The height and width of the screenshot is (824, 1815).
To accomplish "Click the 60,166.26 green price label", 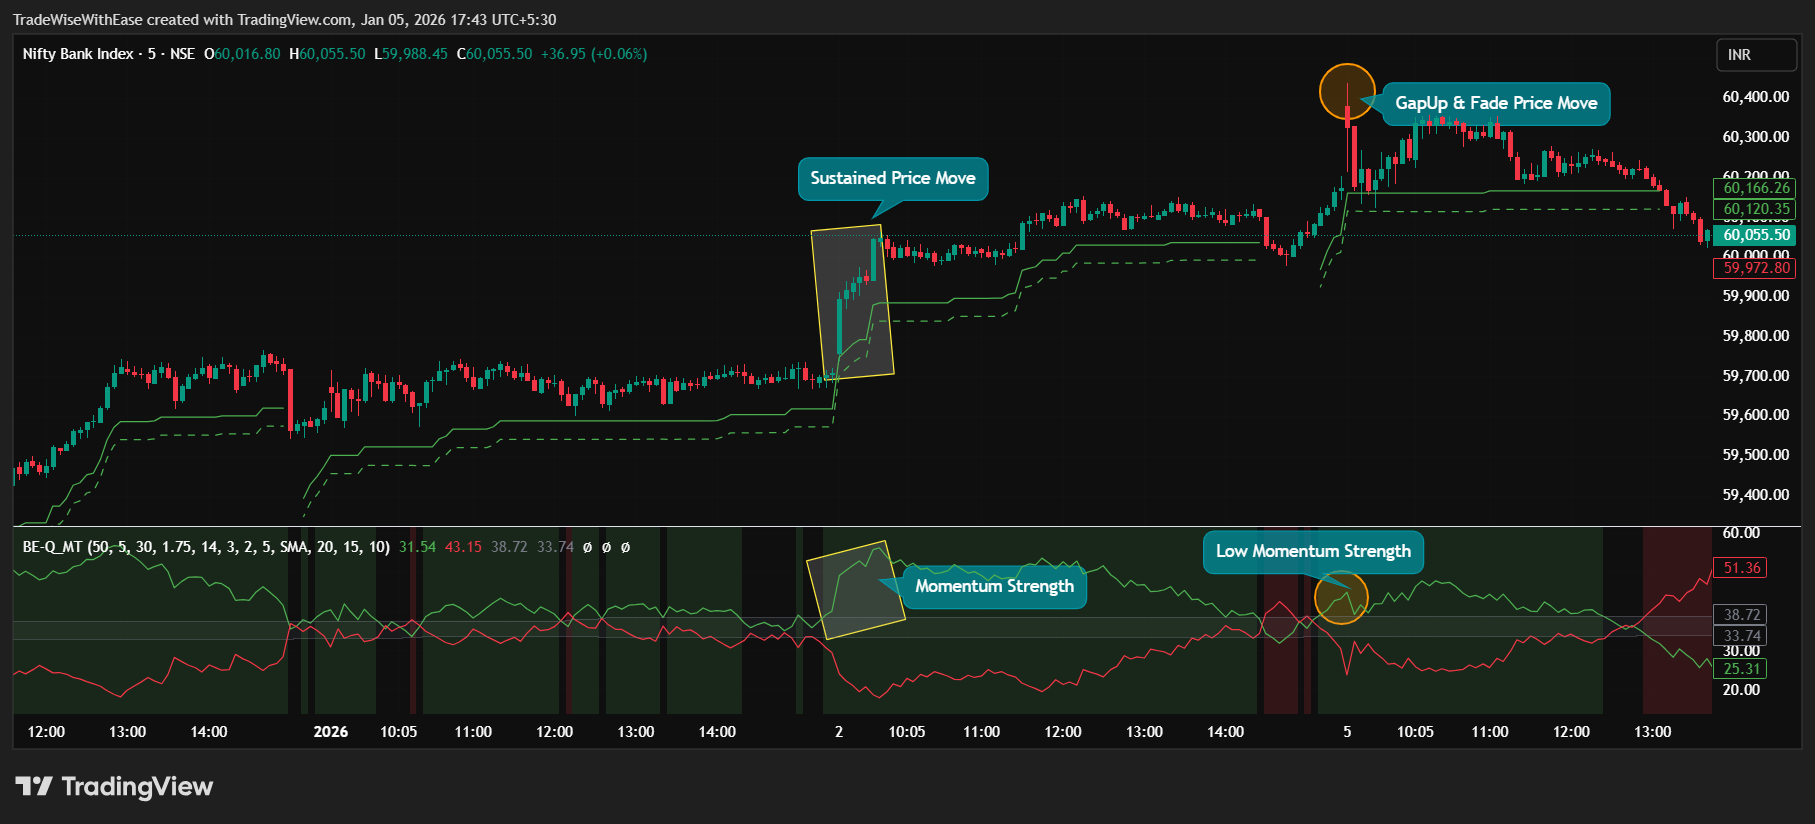I will 1755,188.
